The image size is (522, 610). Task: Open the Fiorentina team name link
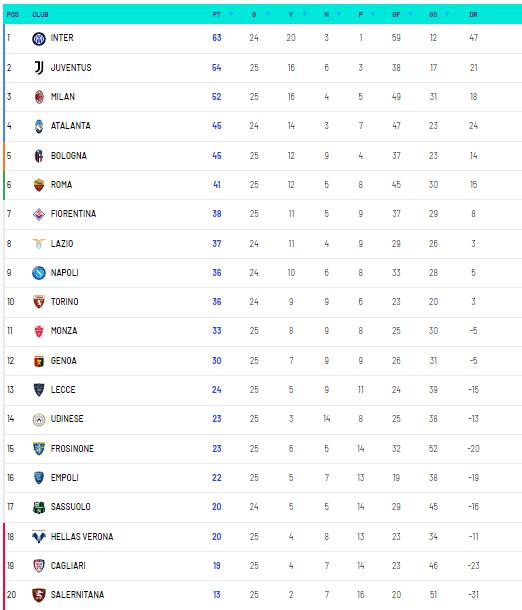[73, 214]
